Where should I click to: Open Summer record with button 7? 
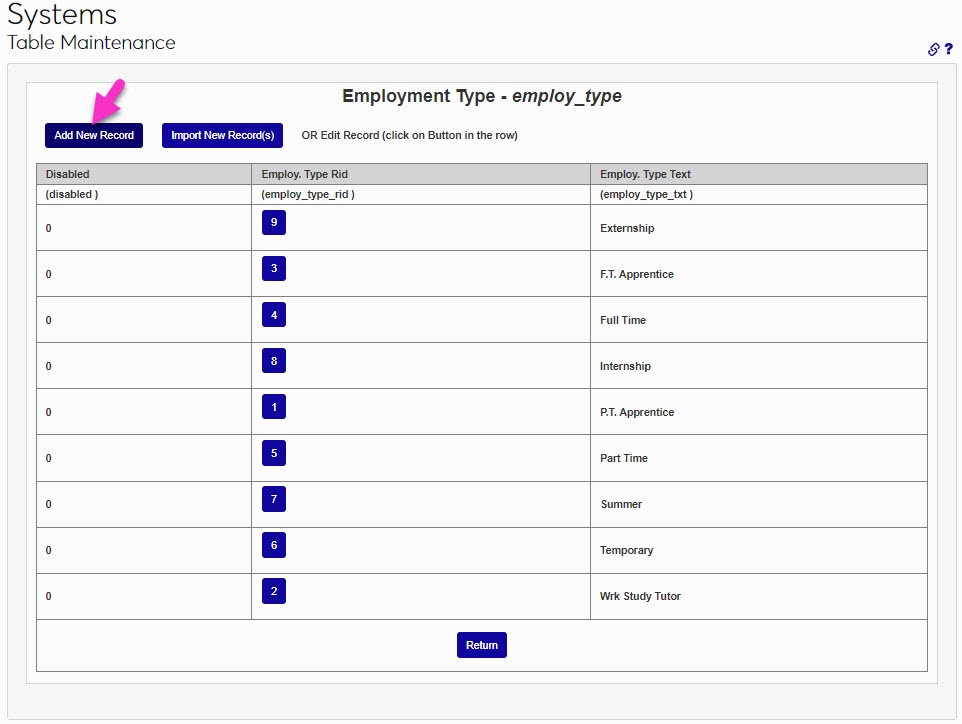(x=274, y=499)
